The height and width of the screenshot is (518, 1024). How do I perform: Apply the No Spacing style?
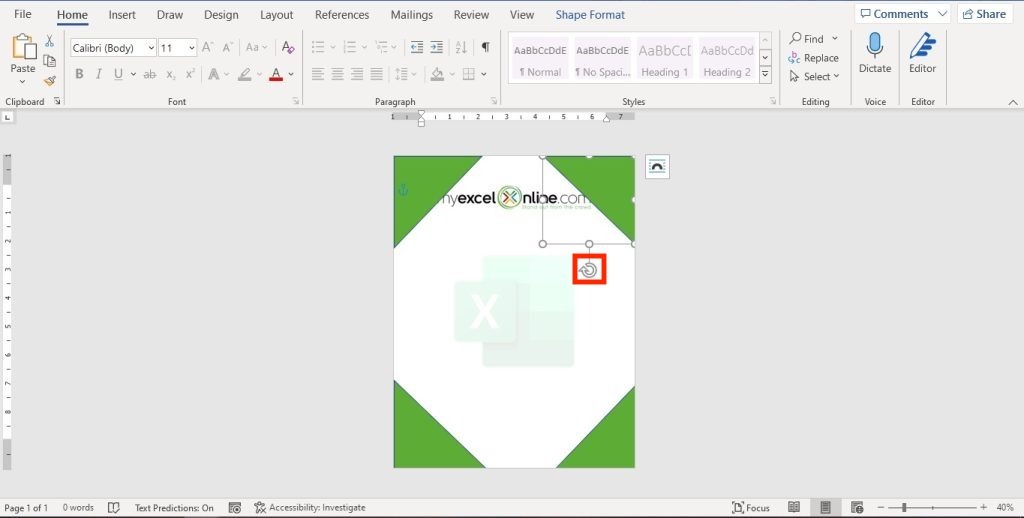pyautogui.click(x=602, y=60)
